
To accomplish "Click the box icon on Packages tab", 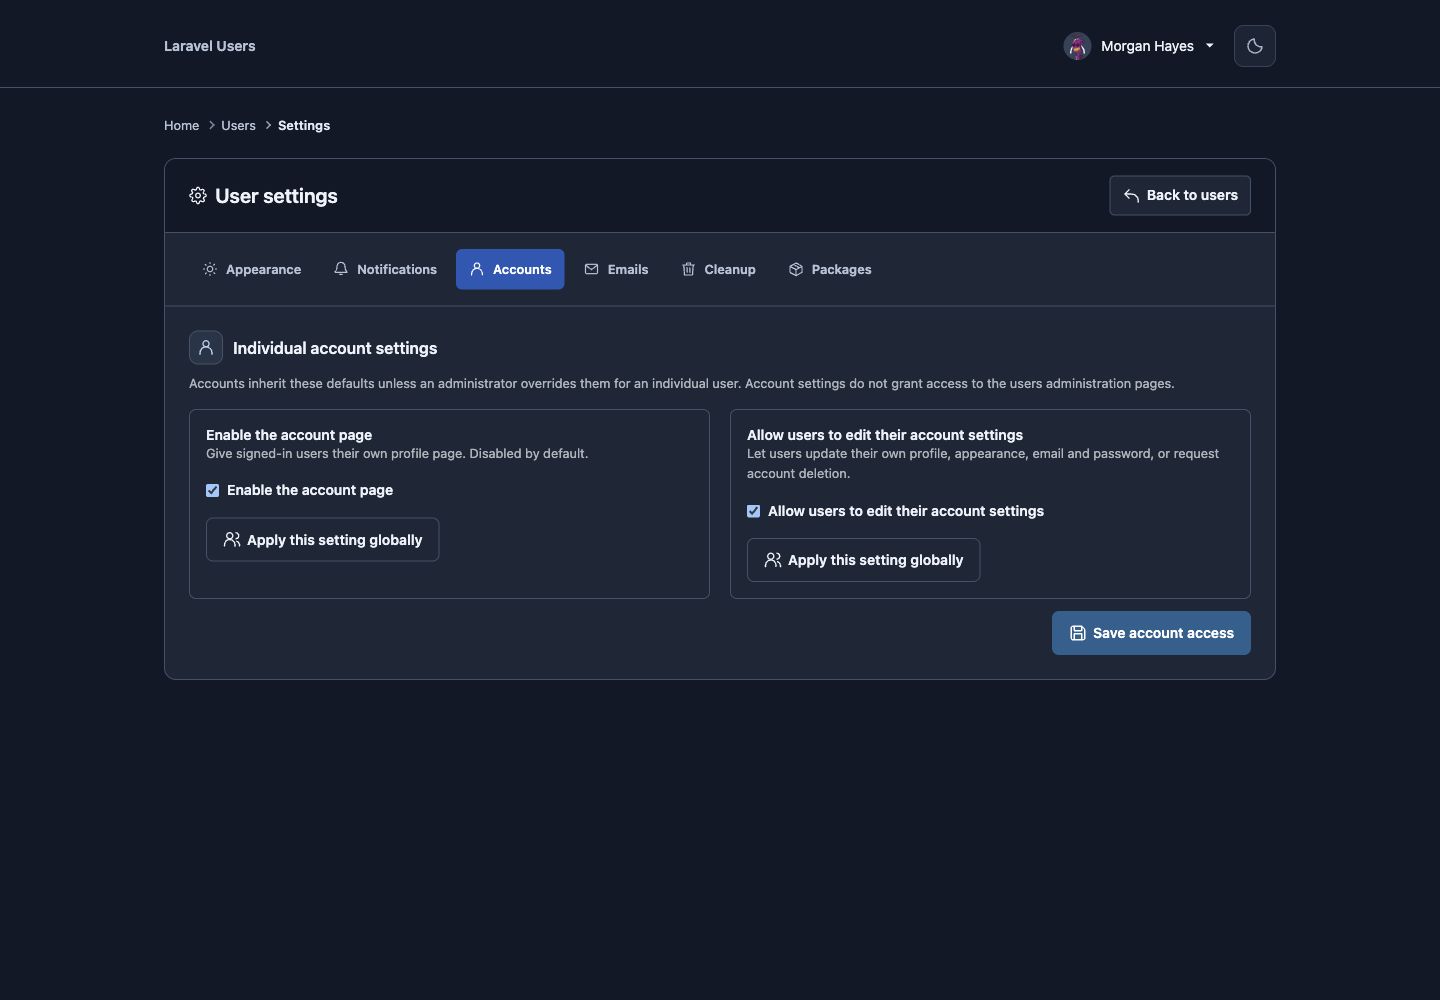I will (796, 269).
